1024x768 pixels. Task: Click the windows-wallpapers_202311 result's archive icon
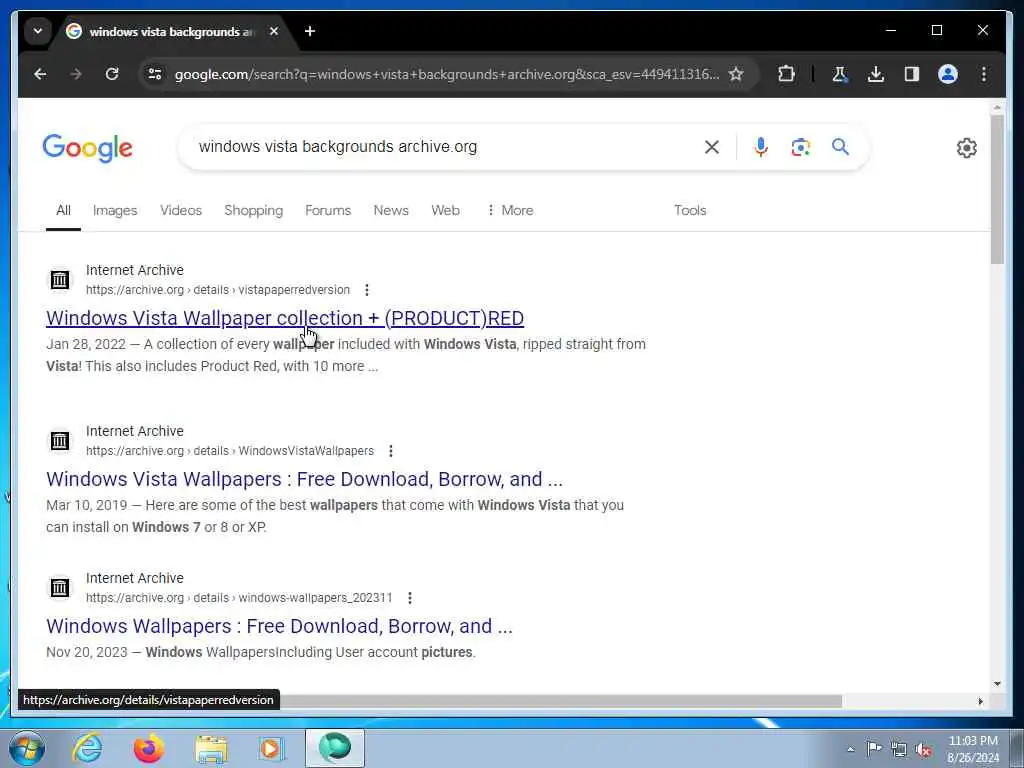click(x=59, y=588)
